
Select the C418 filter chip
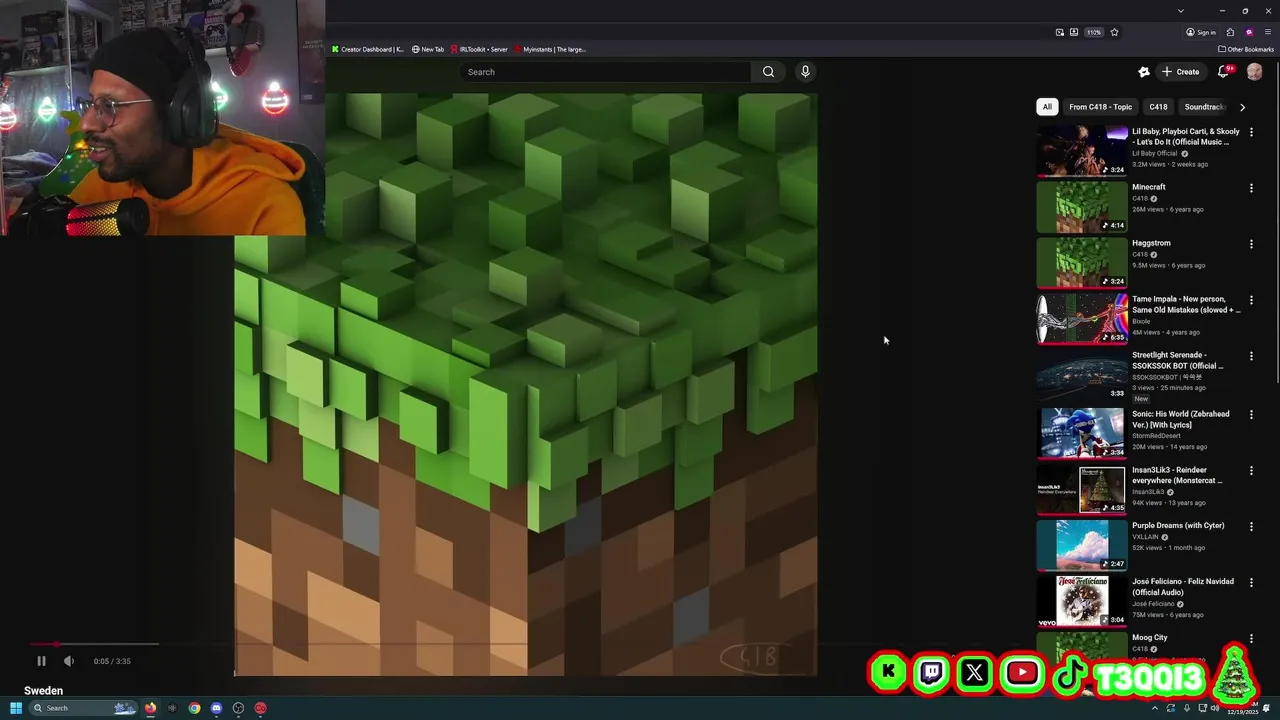click(1158, 107)
